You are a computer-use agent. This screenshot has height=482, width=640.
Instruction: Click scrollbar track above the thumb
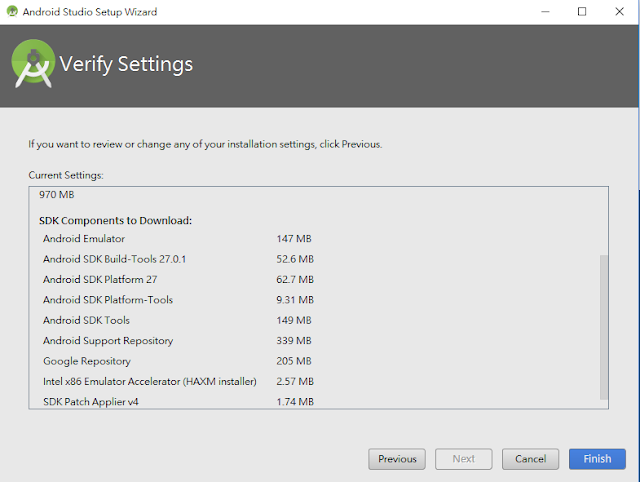604,221
